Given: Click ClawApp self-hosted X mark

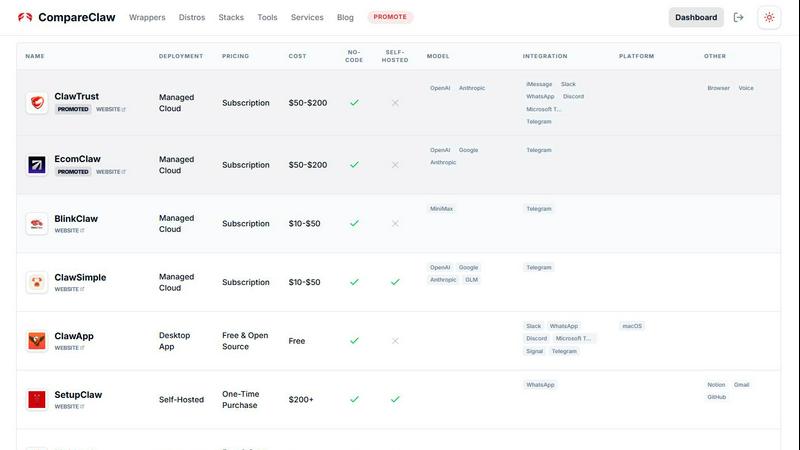Looking at the screenshot, I should click(x=395, y=341).
